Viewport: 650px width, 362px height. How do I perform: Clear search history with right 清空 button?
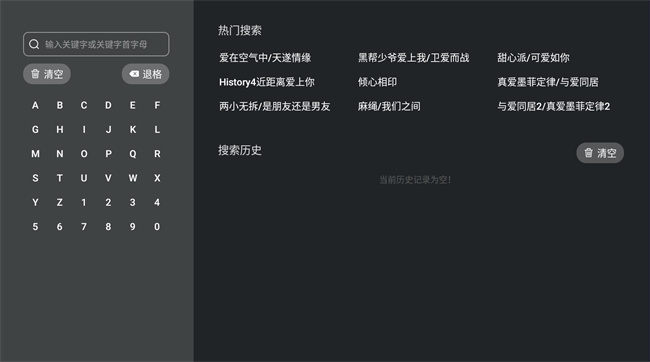tap(600, 153)
